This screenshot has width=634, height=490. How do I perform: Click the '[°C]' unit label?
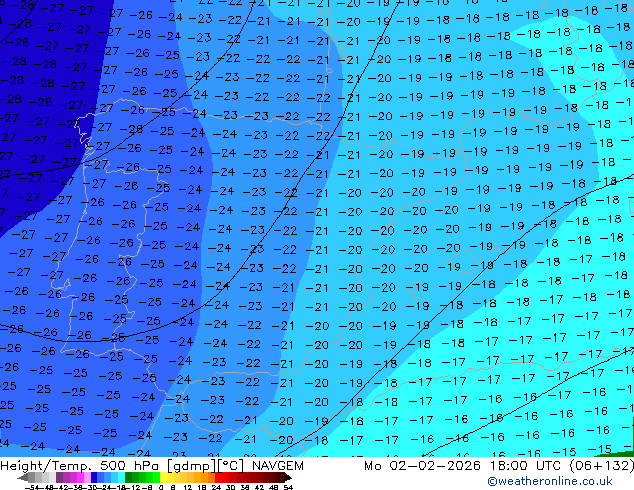230,466
